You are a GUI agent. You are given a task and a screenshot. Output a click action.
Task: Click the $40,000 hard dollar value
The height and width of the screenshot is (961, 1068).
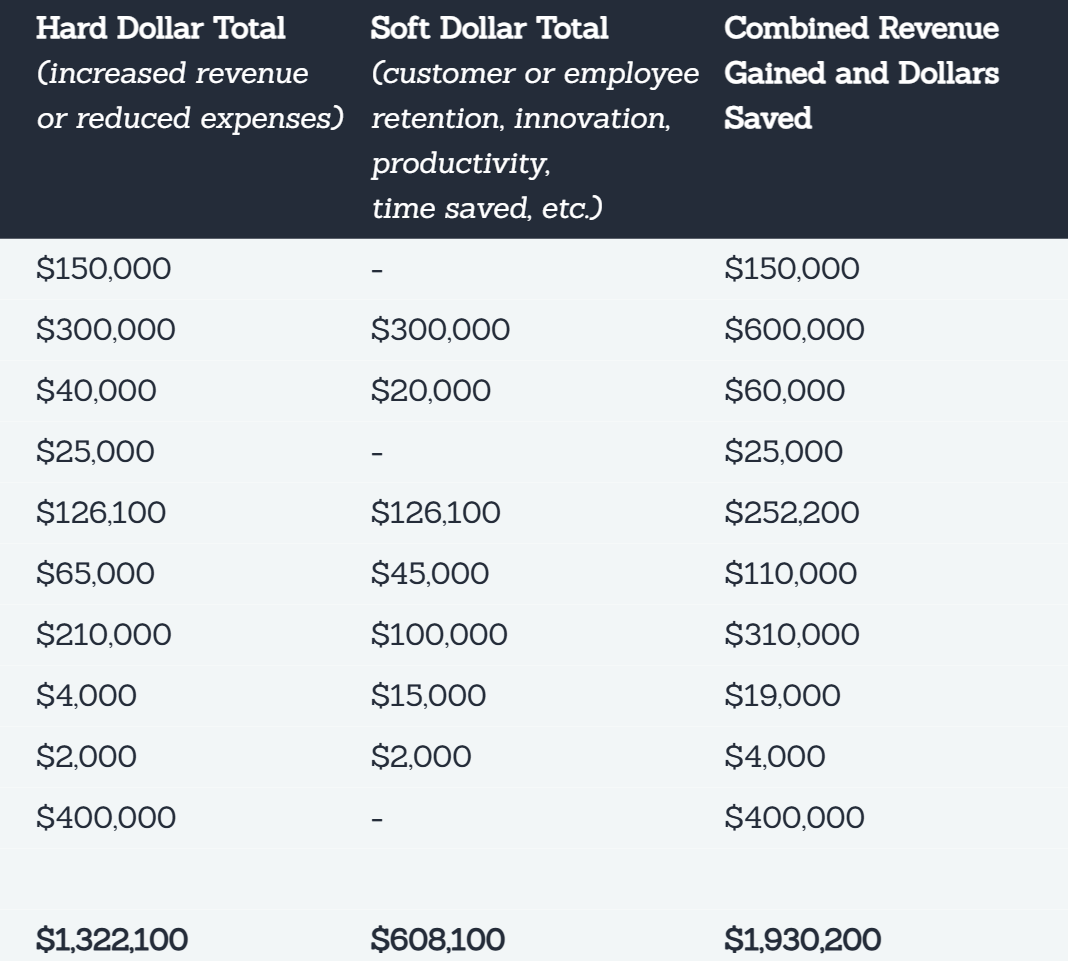pos(96,391)
